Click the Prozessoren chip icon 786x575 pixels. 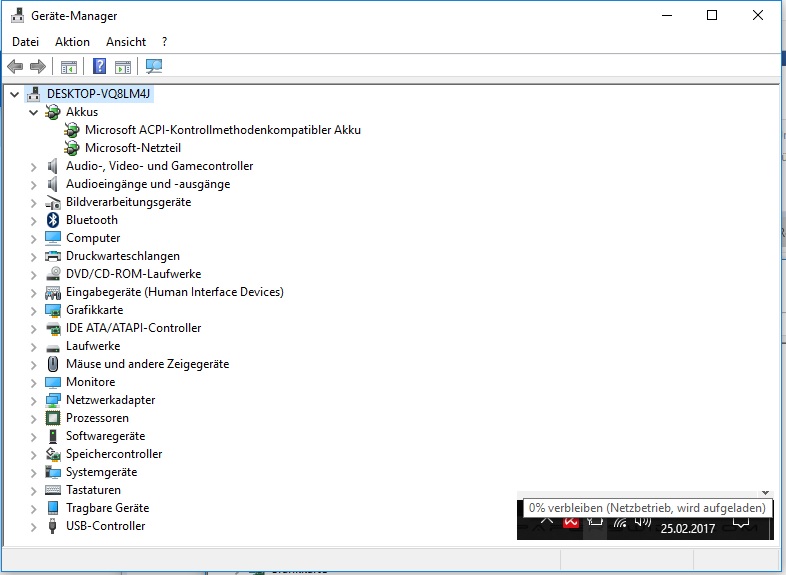click(x=53, y=418)
